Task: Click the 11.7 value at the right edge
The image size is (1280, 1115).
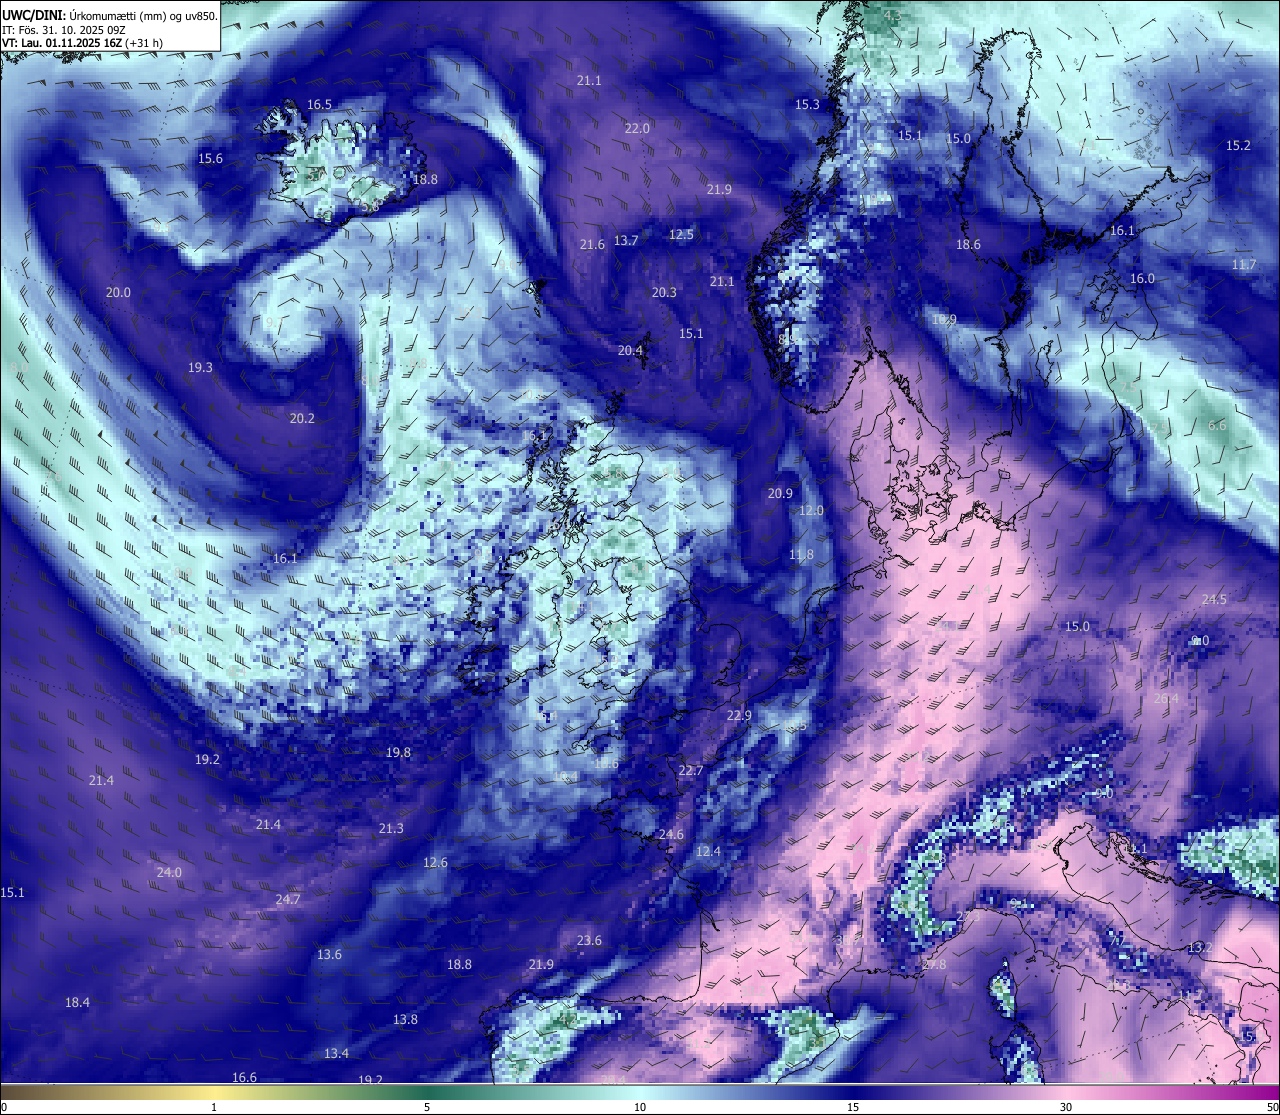Action: 1244,265
